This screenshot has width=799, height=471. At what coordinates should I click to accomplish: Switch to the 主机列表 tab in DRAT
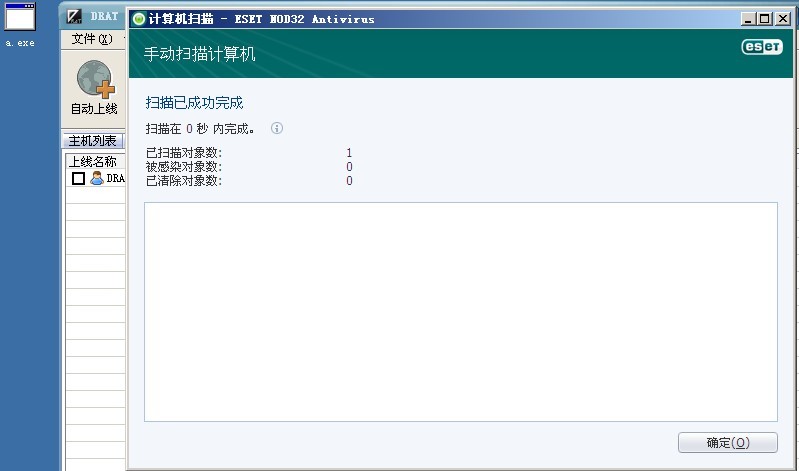92,140
